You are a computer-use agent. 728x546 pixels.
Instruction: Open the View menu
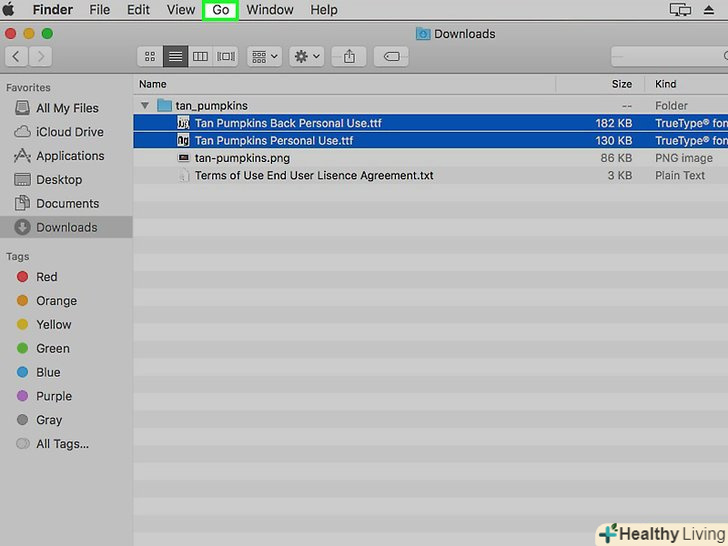point(181,10)
